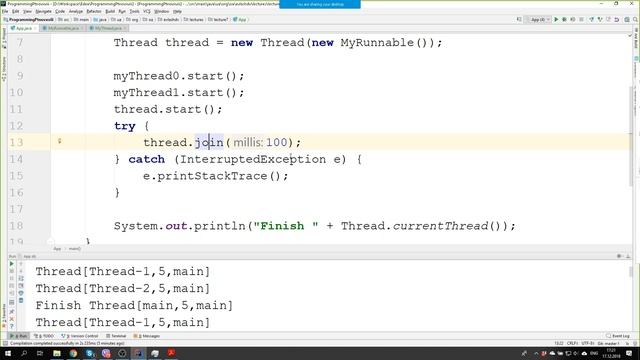Click the console vertical scrollbar
The width and height of the screenshot is (640, 360).
[631, 272]
